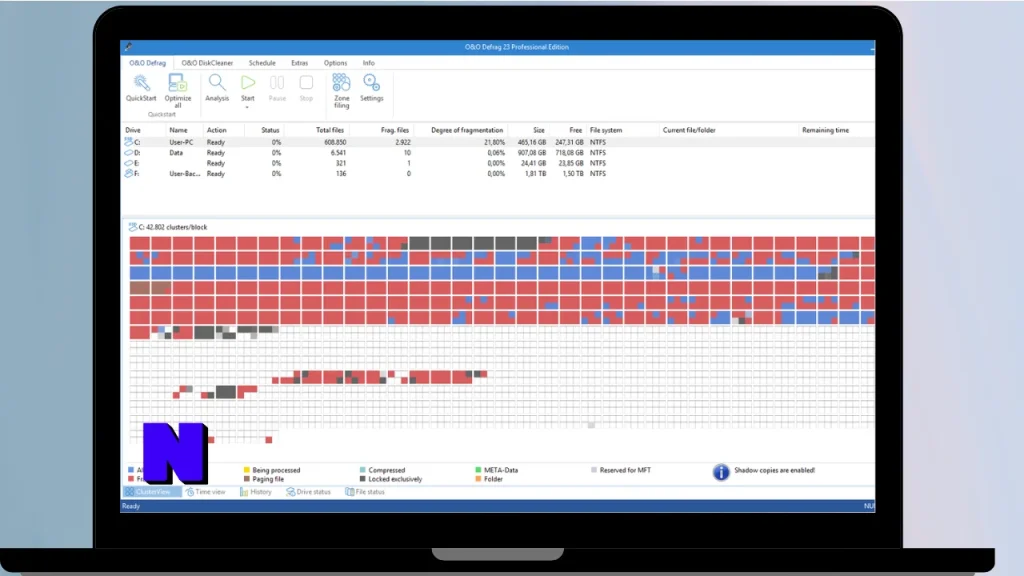Click the orange Folder legend swatch
Viewport: 1024px width, 576px height.
click(478, 479)
